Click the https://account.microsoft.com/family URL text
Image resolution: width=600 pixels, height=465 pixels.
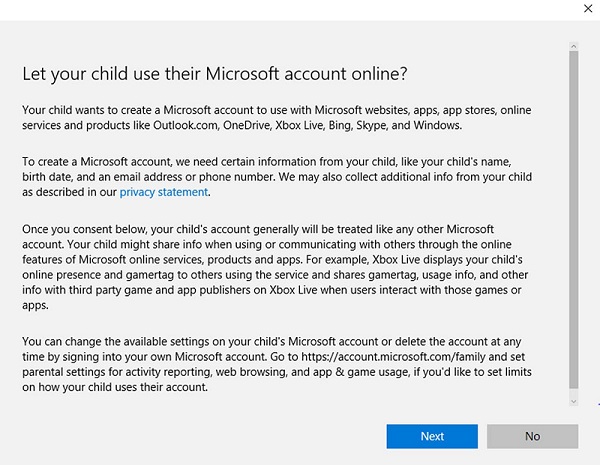tap(393, 357)
